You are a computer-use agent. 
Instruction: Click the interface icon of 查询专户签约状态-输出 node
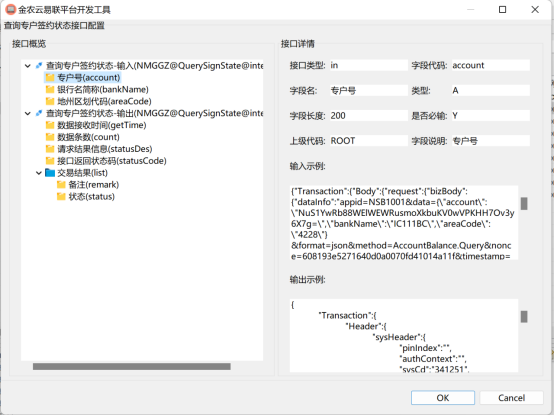click(39, 113)
